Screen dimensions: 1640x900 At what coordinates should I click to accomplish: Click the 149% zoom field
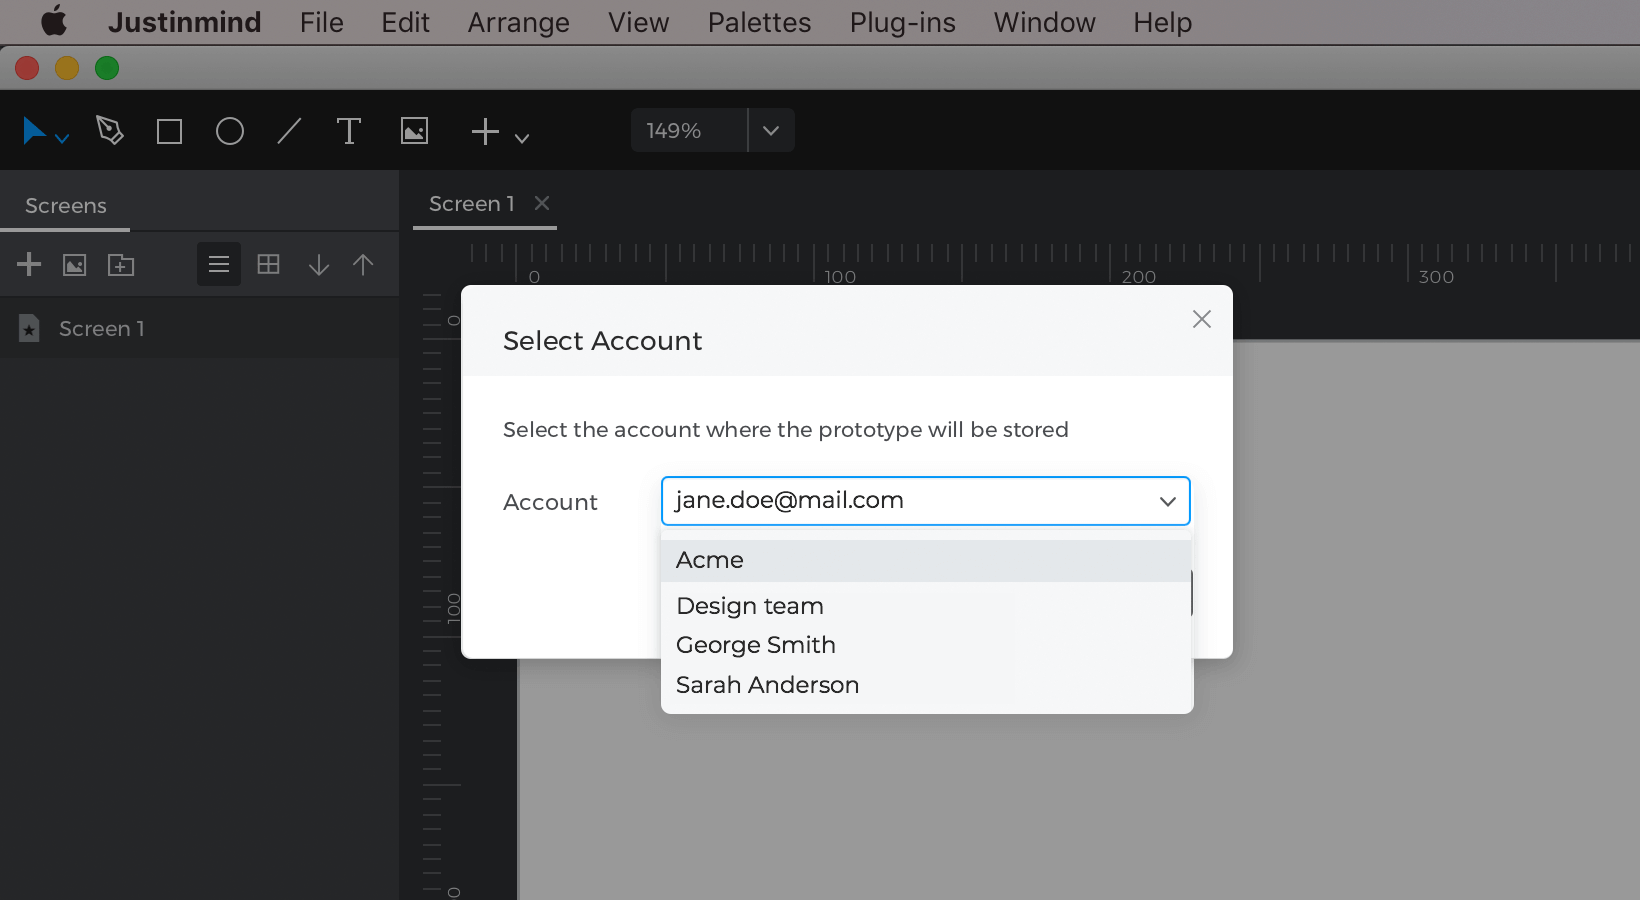(x=688, y=130)
